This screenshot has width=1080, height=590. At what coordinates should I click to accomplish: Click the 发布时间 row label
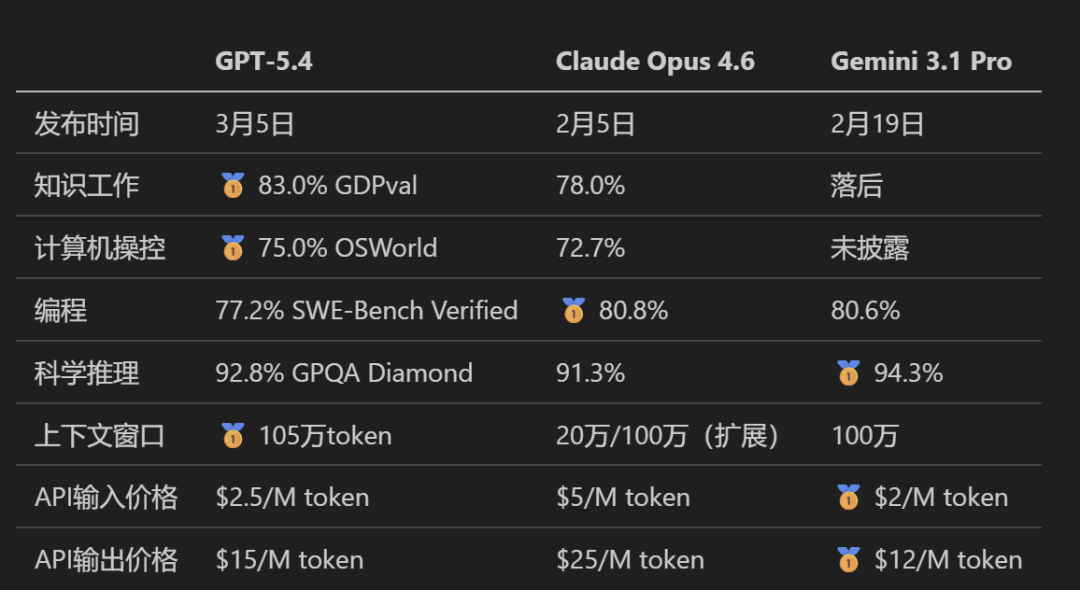[87, 124]
